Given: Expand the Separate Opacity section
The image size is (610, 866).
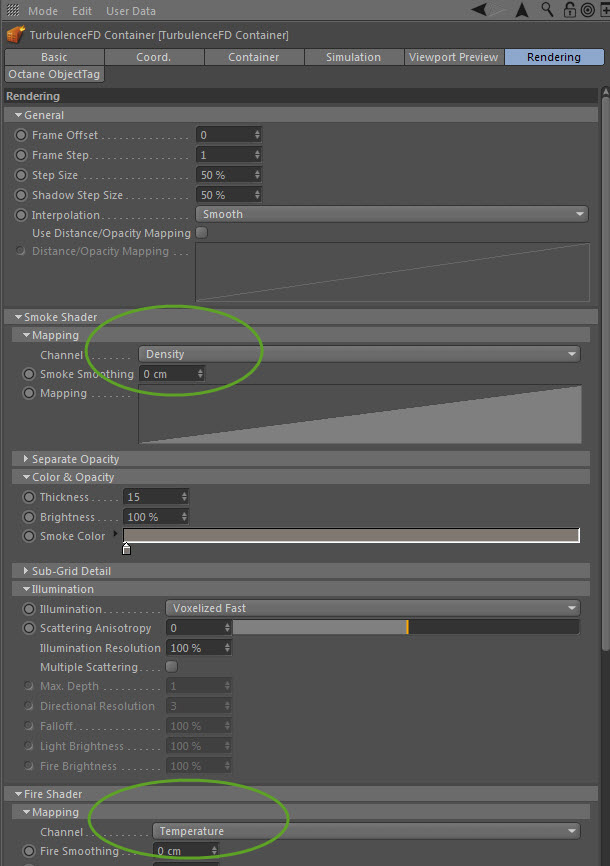Looking at the screenshot, I should pyautogui.click(x=26, y=459).
